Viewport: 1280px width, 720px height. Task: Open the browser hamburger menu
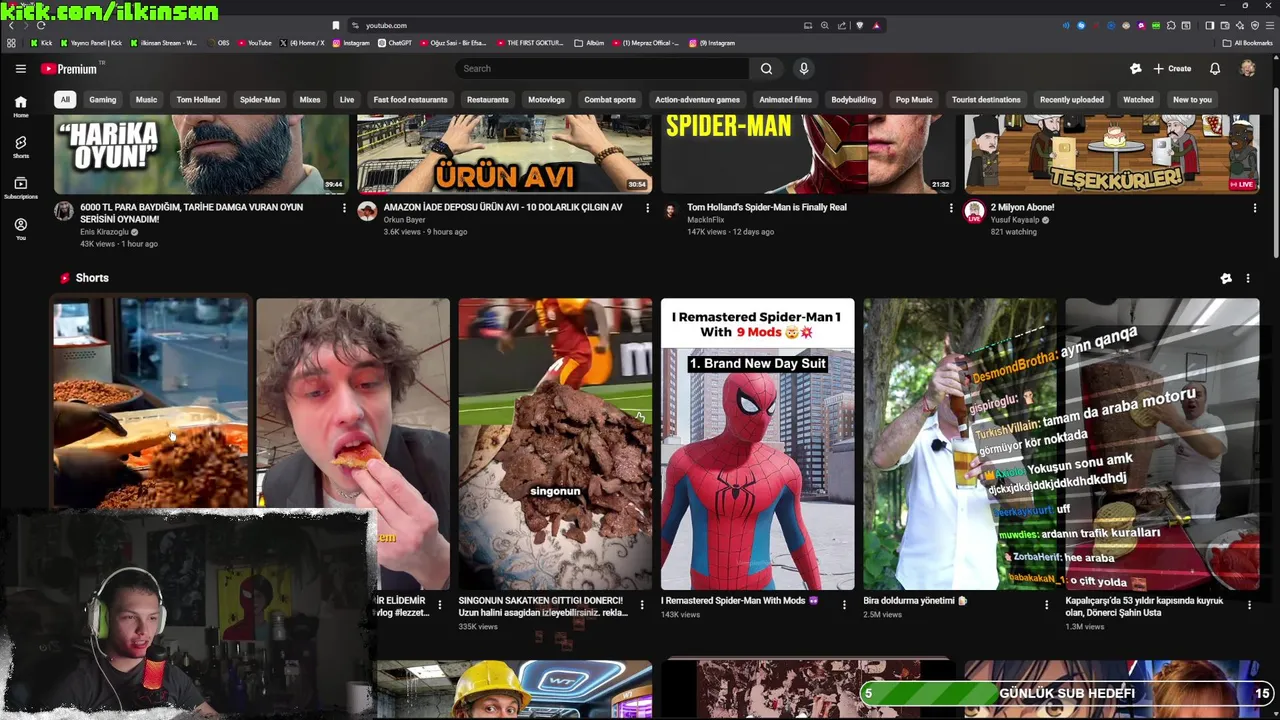[1268, 25]
